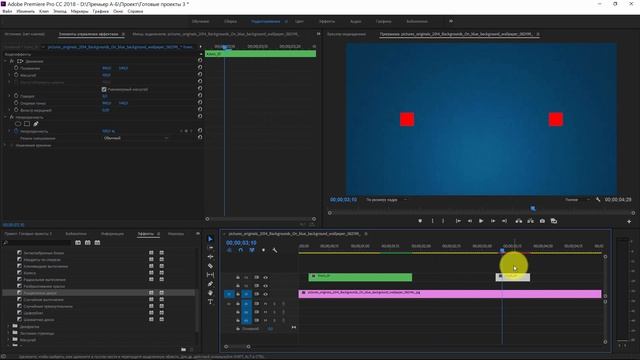Toggle Opacity animation stopwatch

coord(16,131)
